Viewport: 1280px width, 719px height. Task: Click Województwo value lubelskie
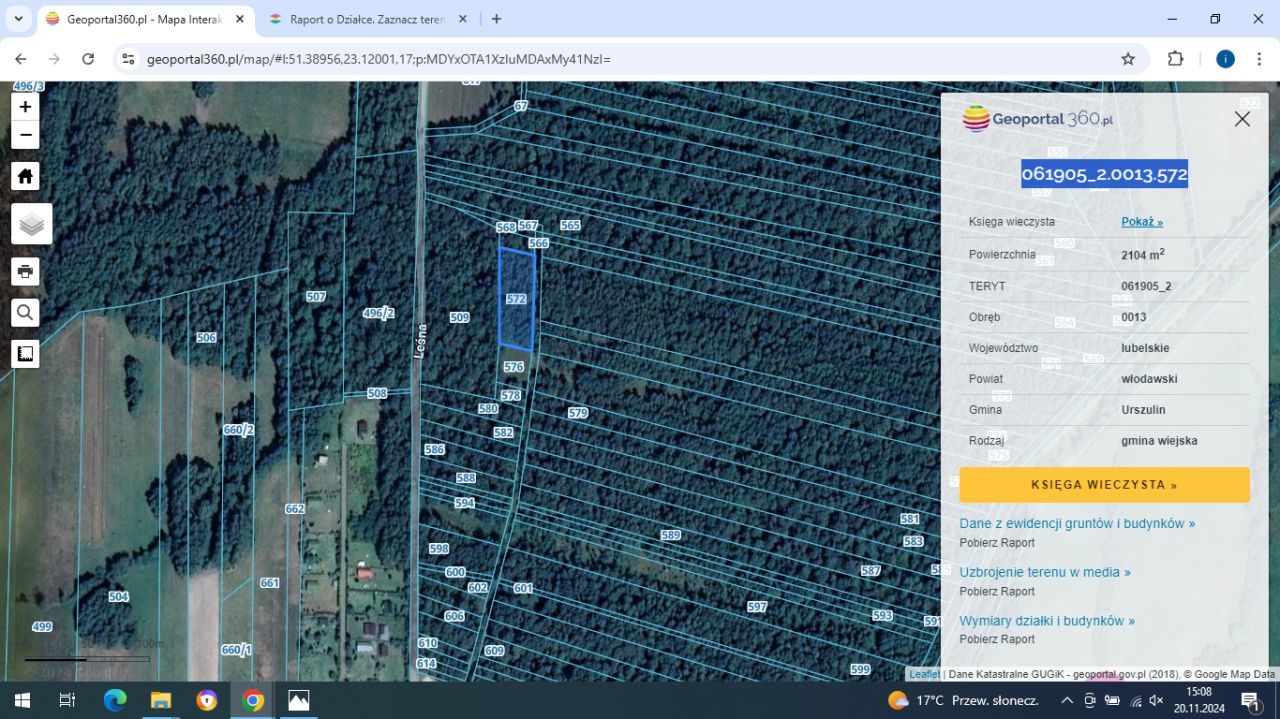pos(1145,348)
